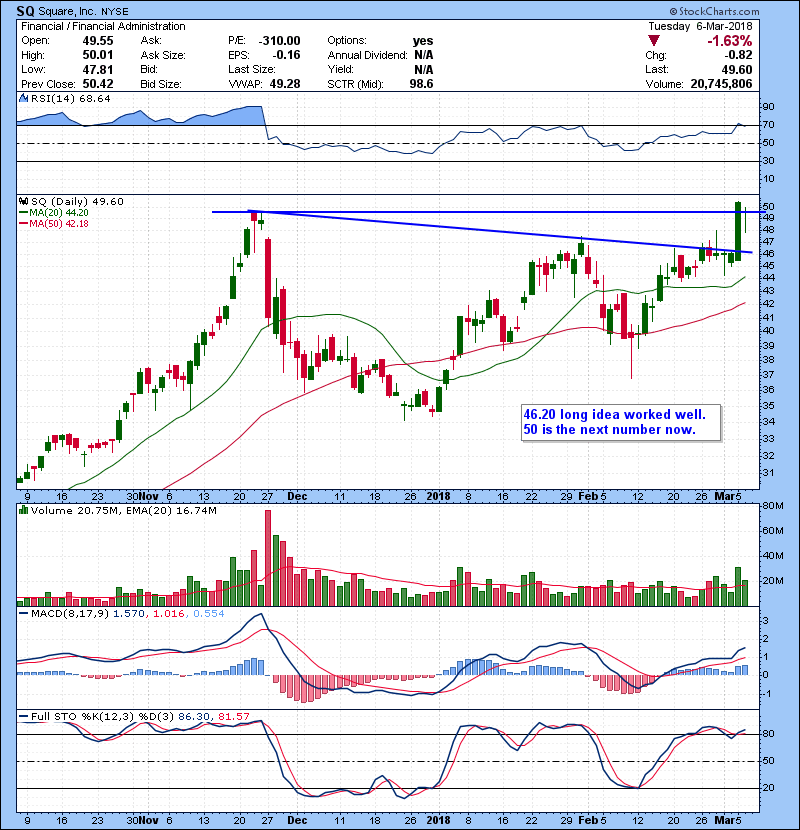Viewport: 800px width, 830px height.
Task: Click the 40M volume axis label
Action: click(772, 555)
